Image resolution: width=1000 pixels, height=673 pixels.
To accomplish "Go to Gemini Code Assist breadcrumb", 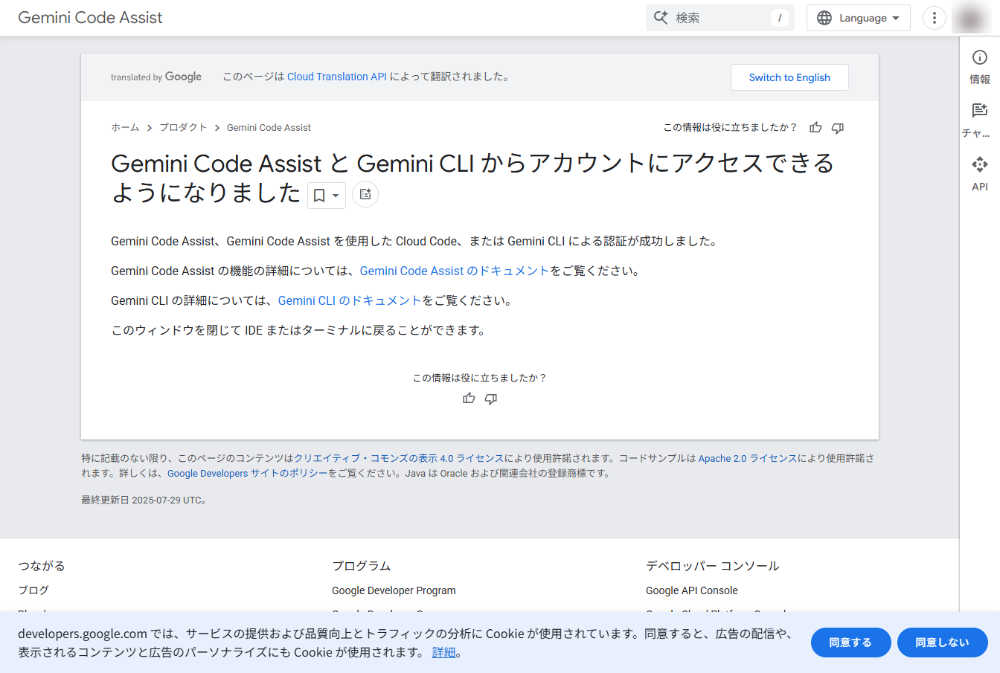I will coord(269,128).
